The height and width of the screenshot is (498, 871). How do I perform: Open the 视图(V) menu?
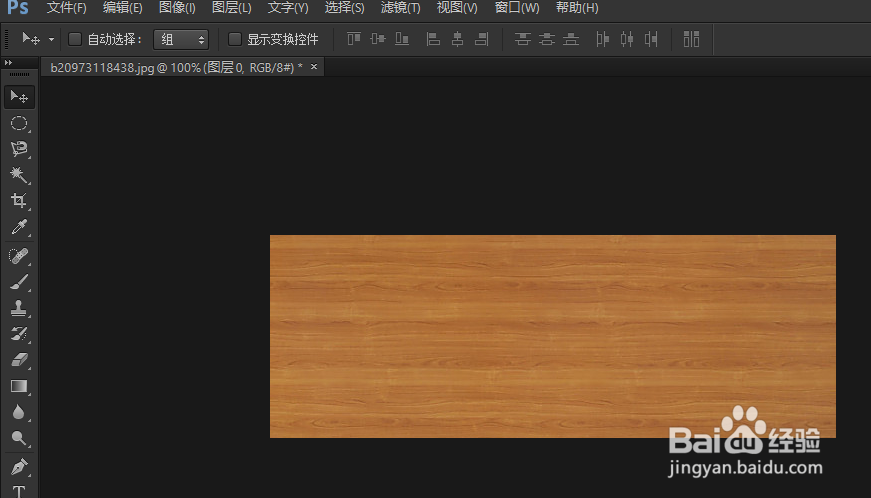click(457, 8)
